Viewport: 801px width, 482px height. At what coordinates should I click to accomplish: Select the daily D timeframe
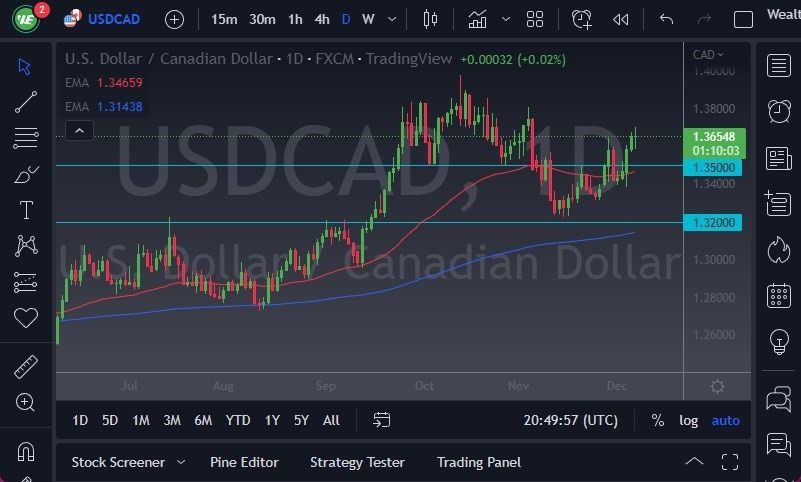346,19
